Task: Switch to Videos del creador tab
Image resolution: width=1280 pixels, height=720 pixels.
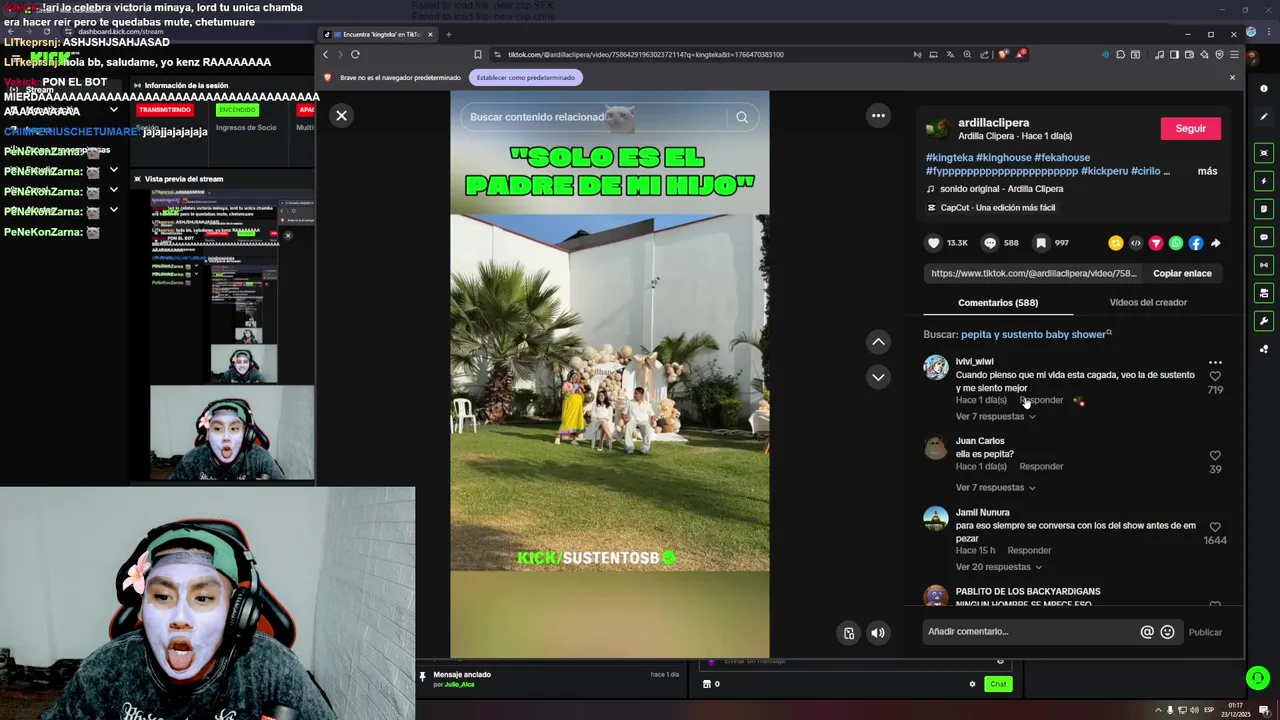Action: tap(1148, 302)
